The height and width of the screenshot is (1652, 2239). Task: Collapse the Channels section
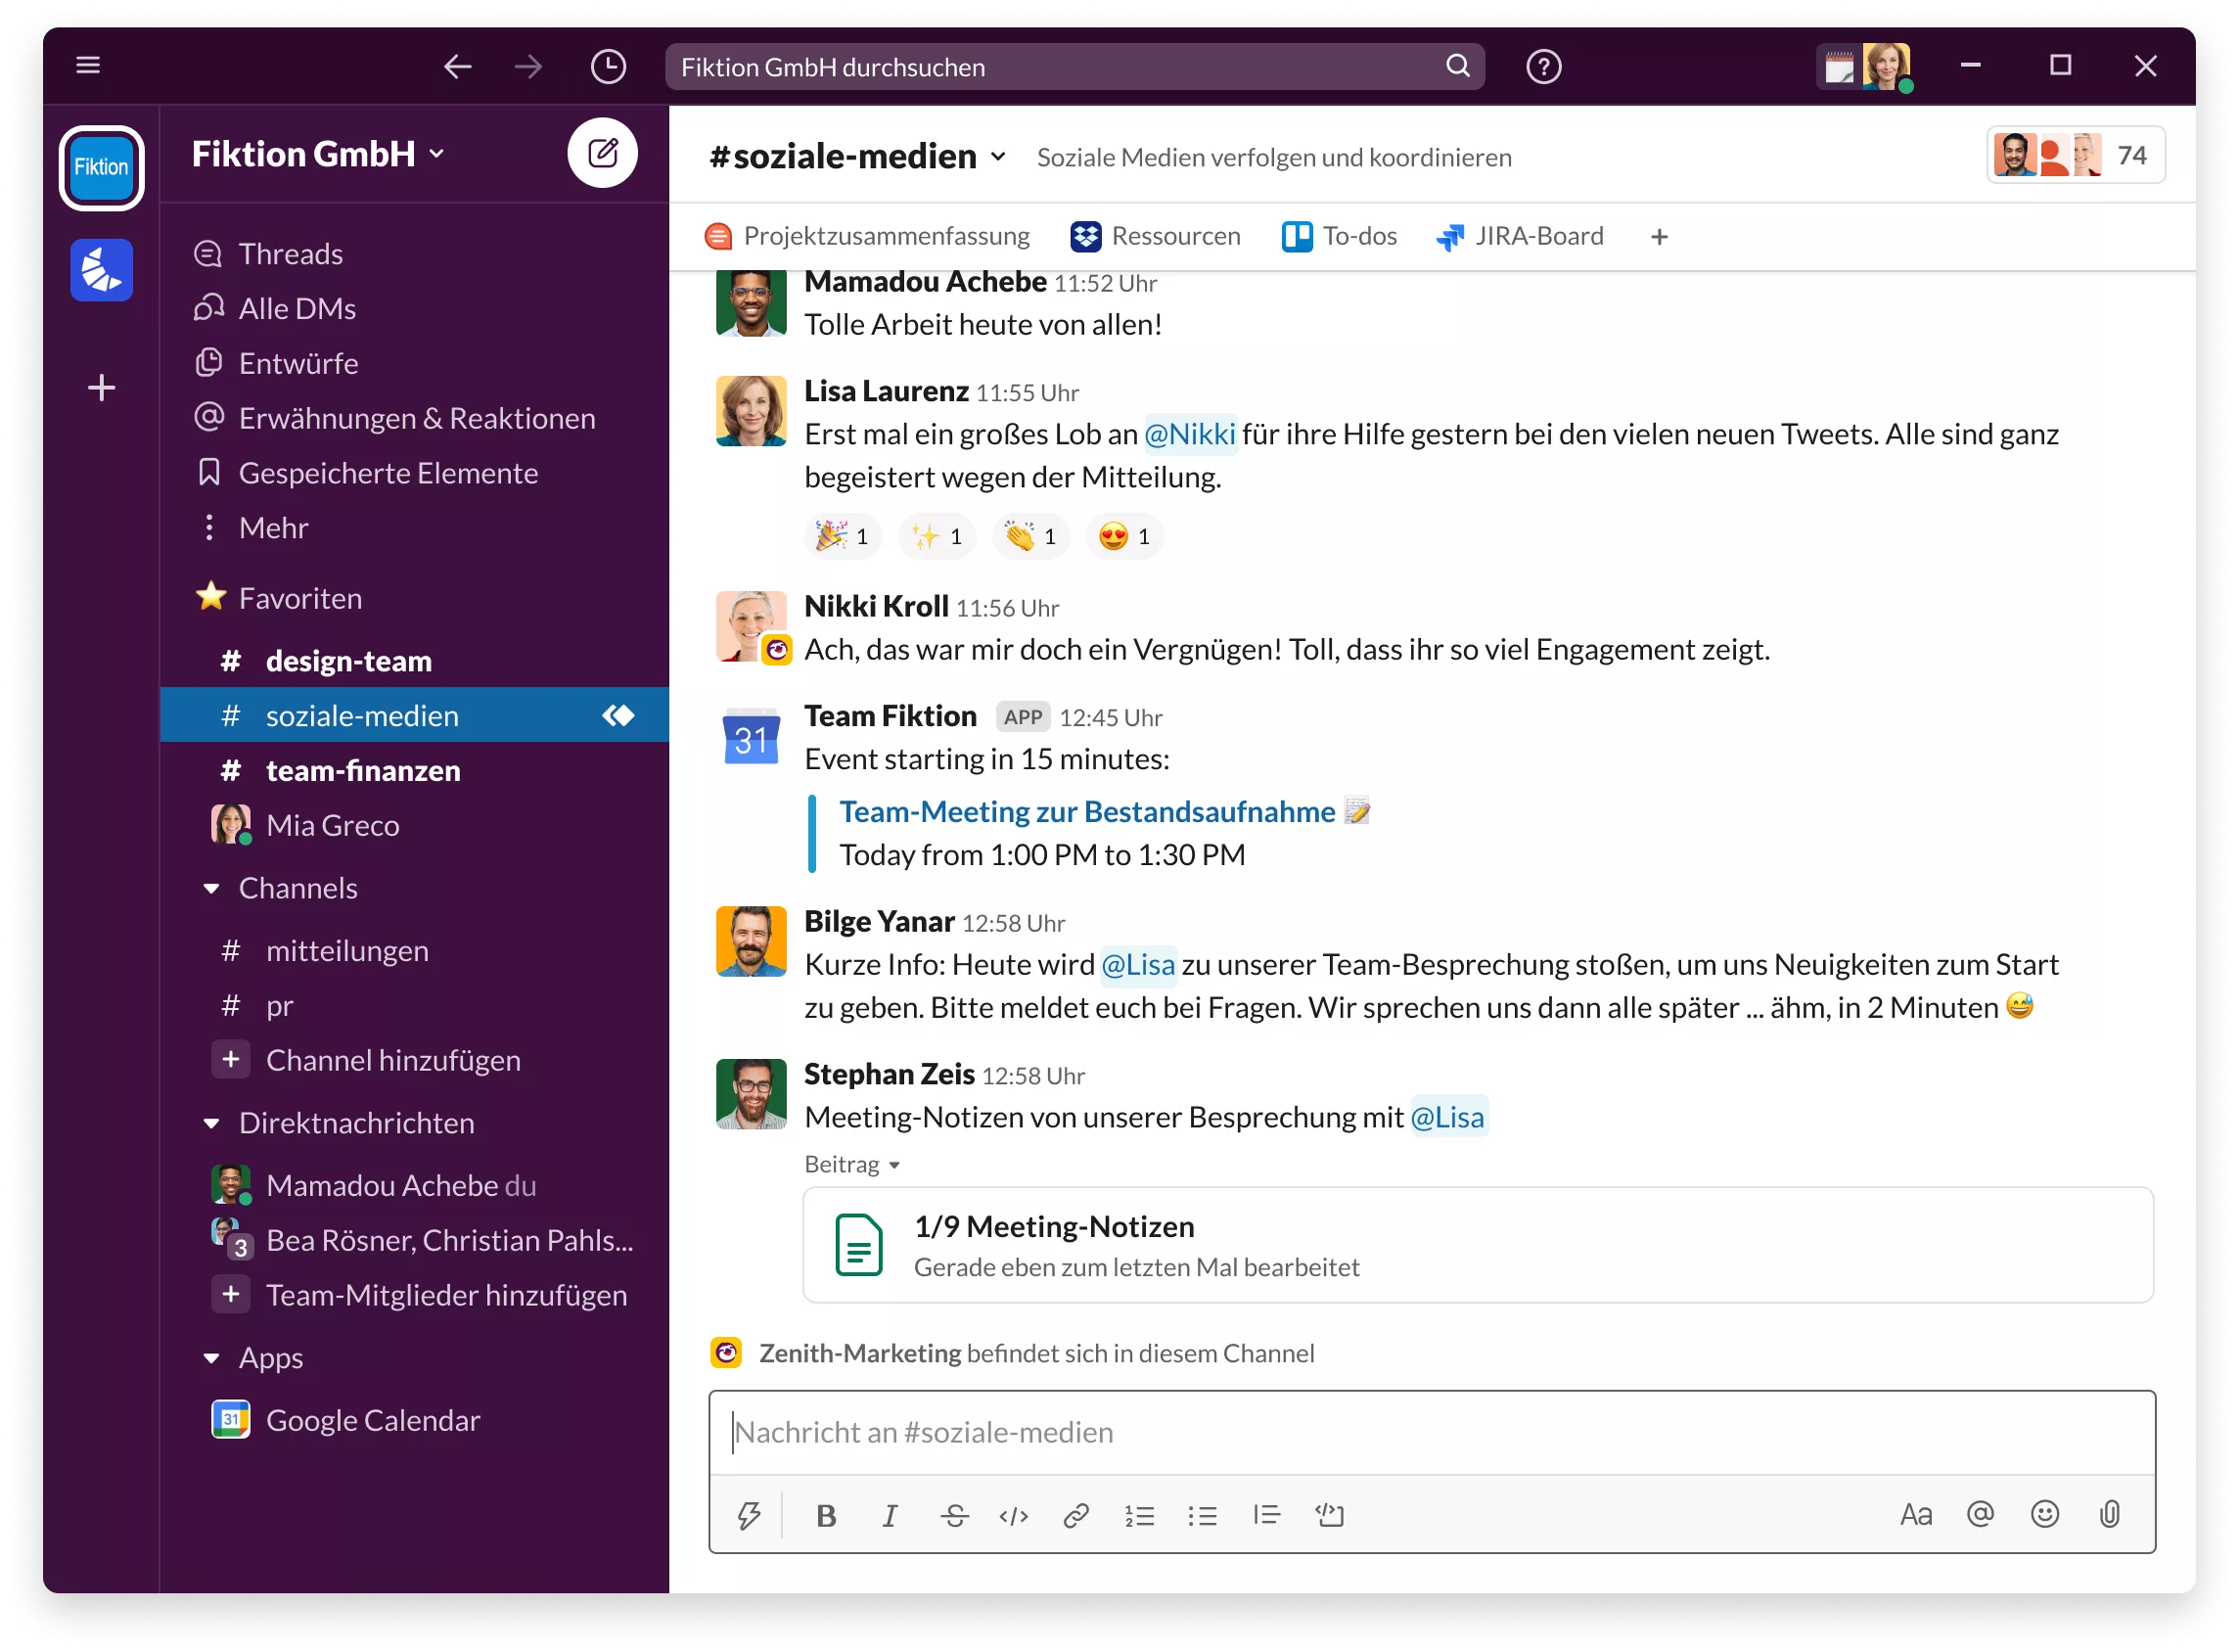[210, 887]
